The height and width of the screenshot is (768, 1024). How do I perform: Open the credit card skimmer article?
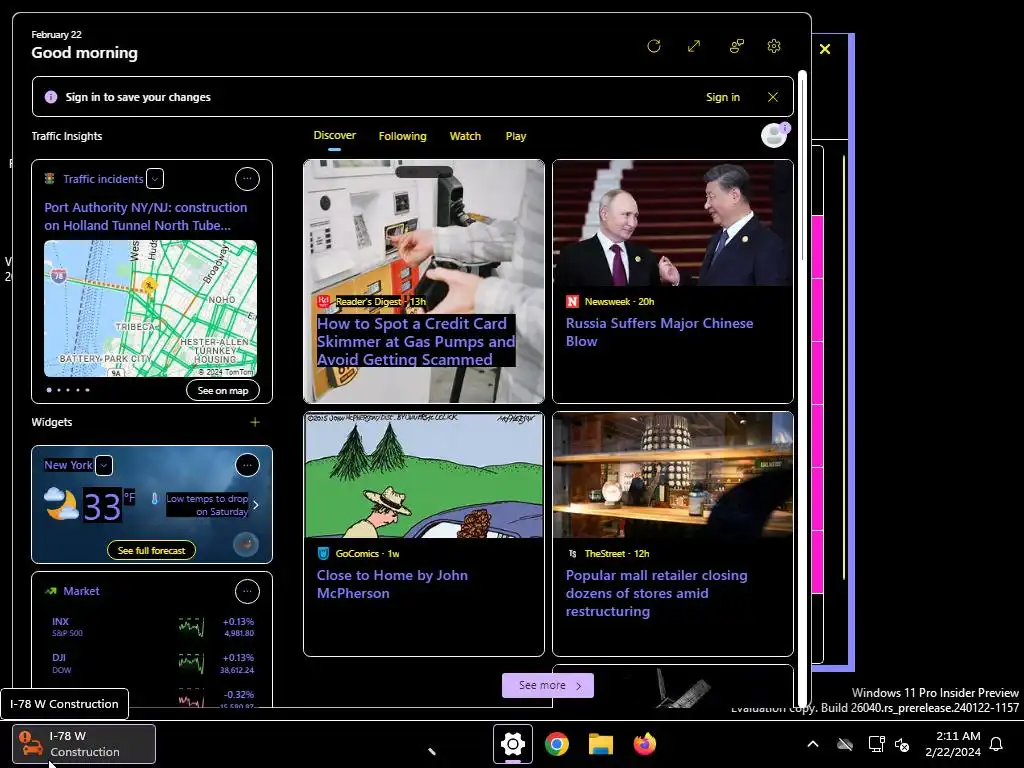point(415,342)
